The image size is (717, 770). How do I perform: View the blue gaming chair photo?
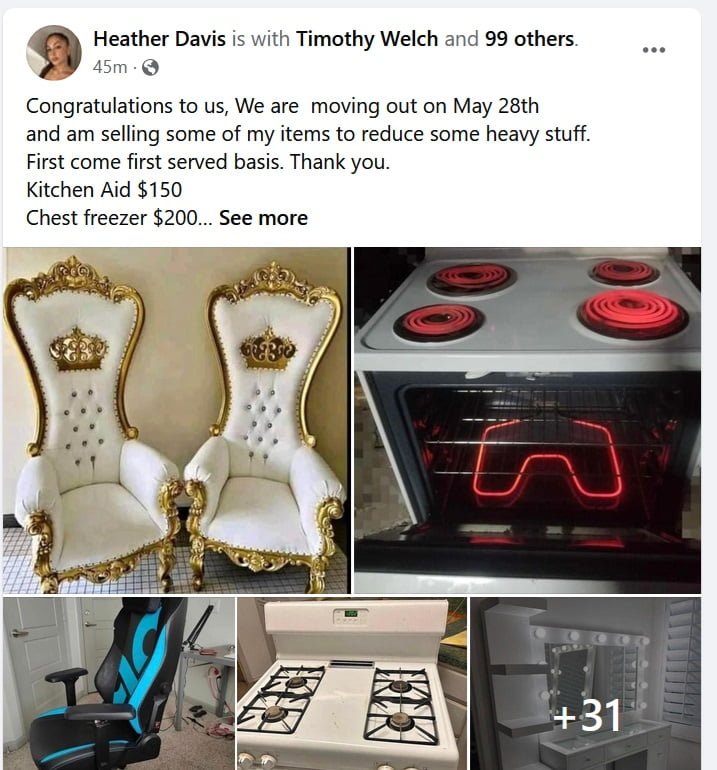(119, 684)
